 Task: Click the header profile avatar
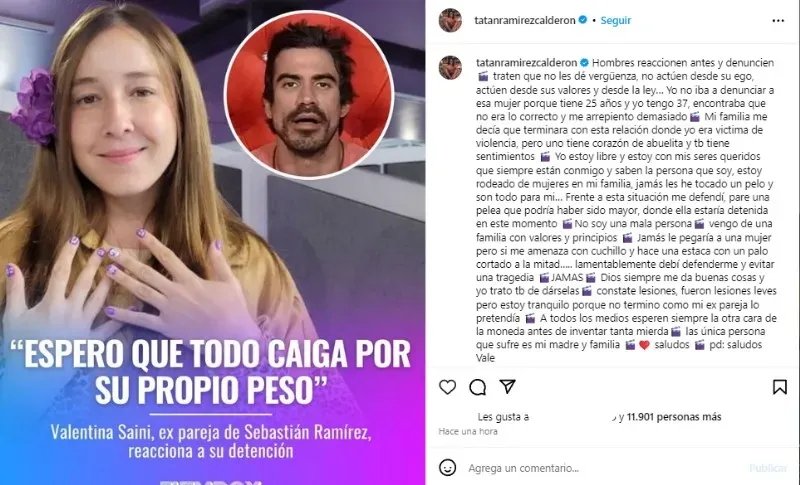click(450, 20)
